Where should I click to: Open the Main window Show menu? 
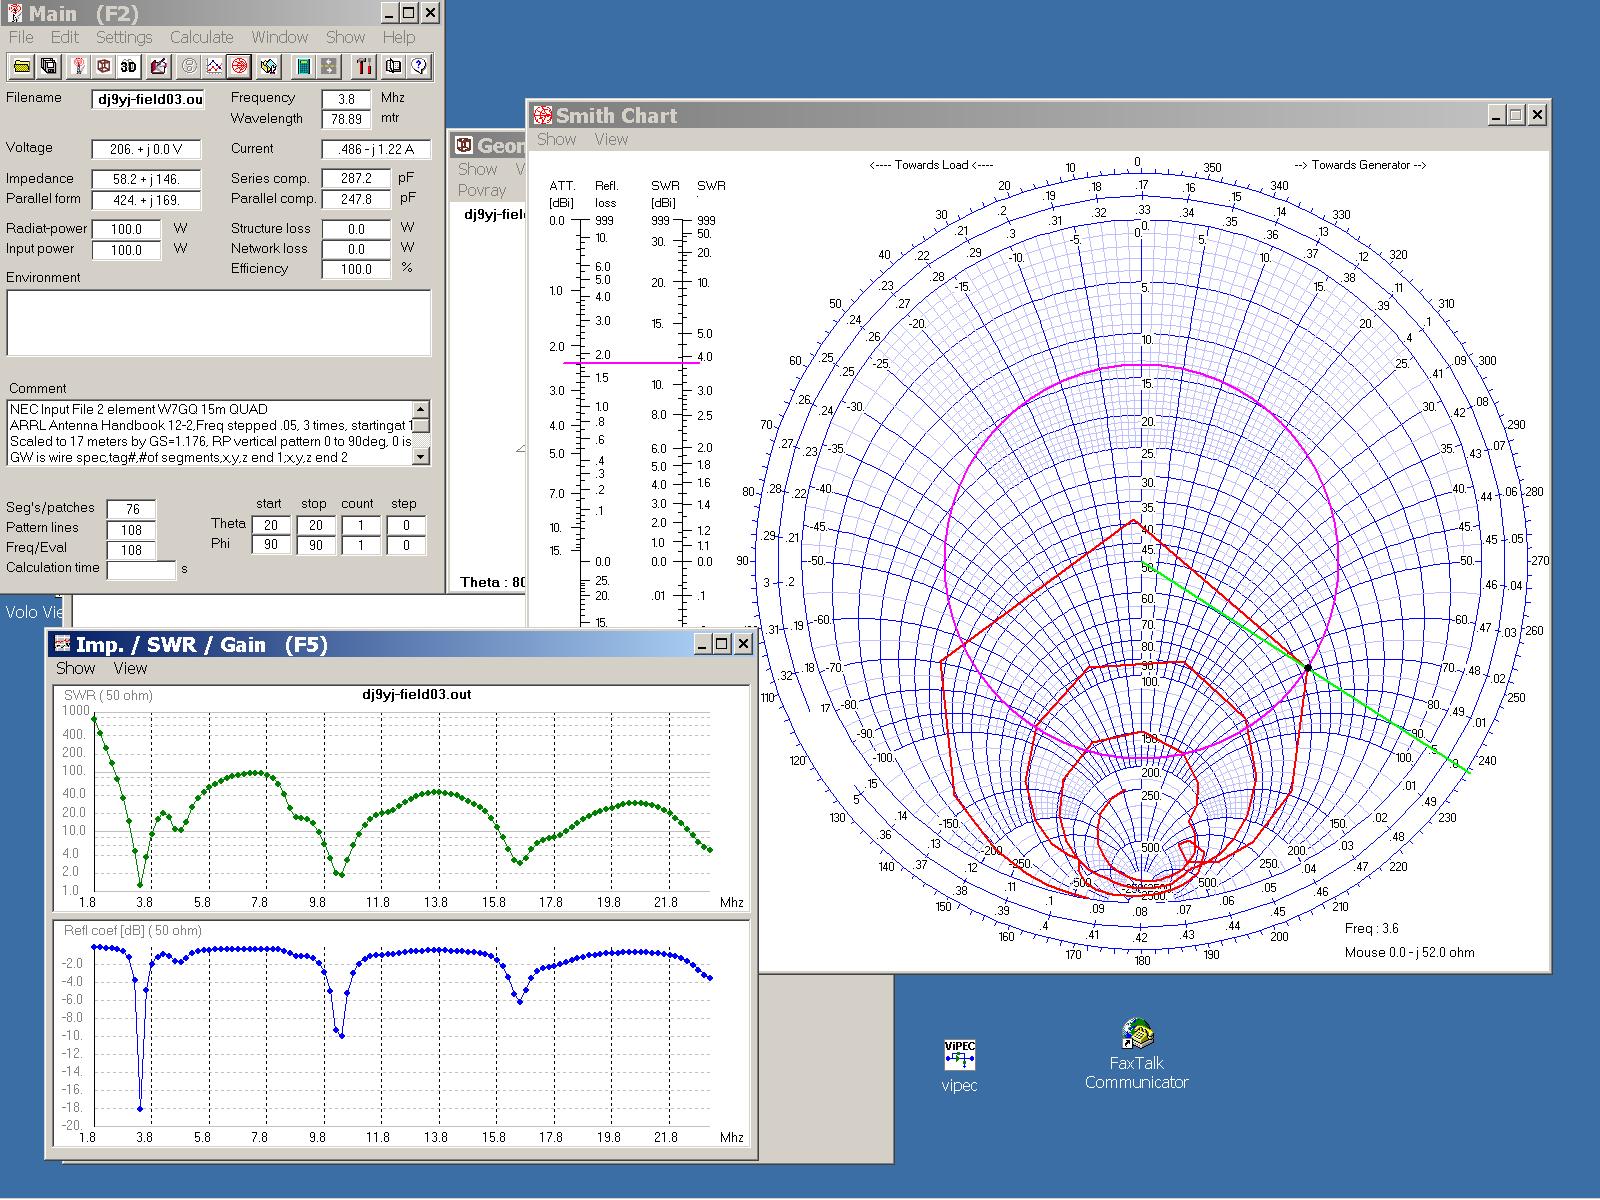(x=345, y=37)
